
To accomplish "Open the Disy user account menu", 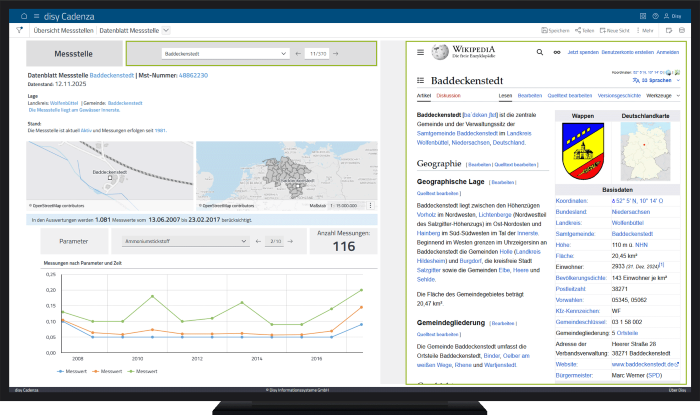I will click(672, 16).
